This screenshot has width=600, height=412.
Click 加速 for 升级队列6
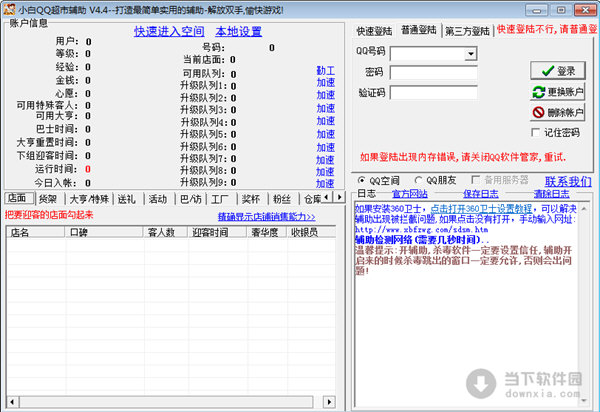click(x=326, y=147)
